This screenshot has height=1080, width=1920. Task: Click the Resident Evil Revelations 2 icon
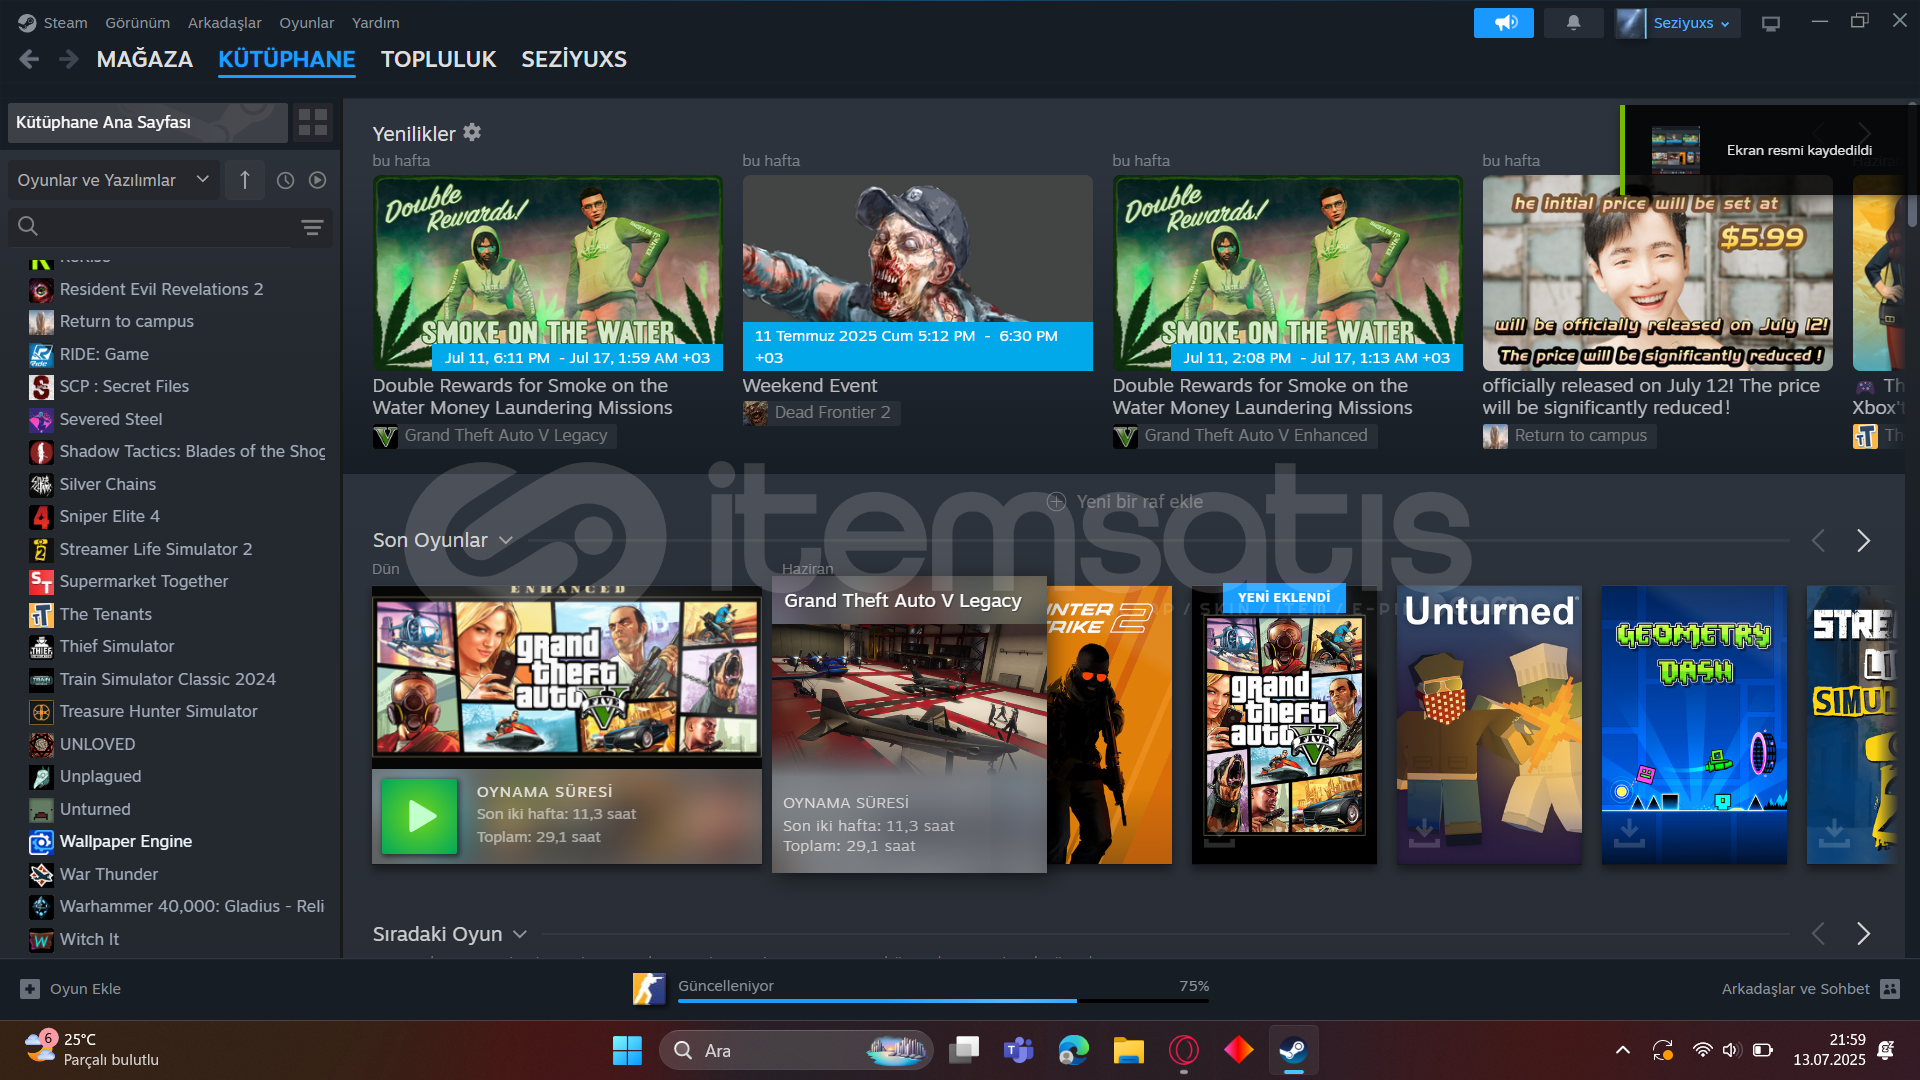click(41, 290)
